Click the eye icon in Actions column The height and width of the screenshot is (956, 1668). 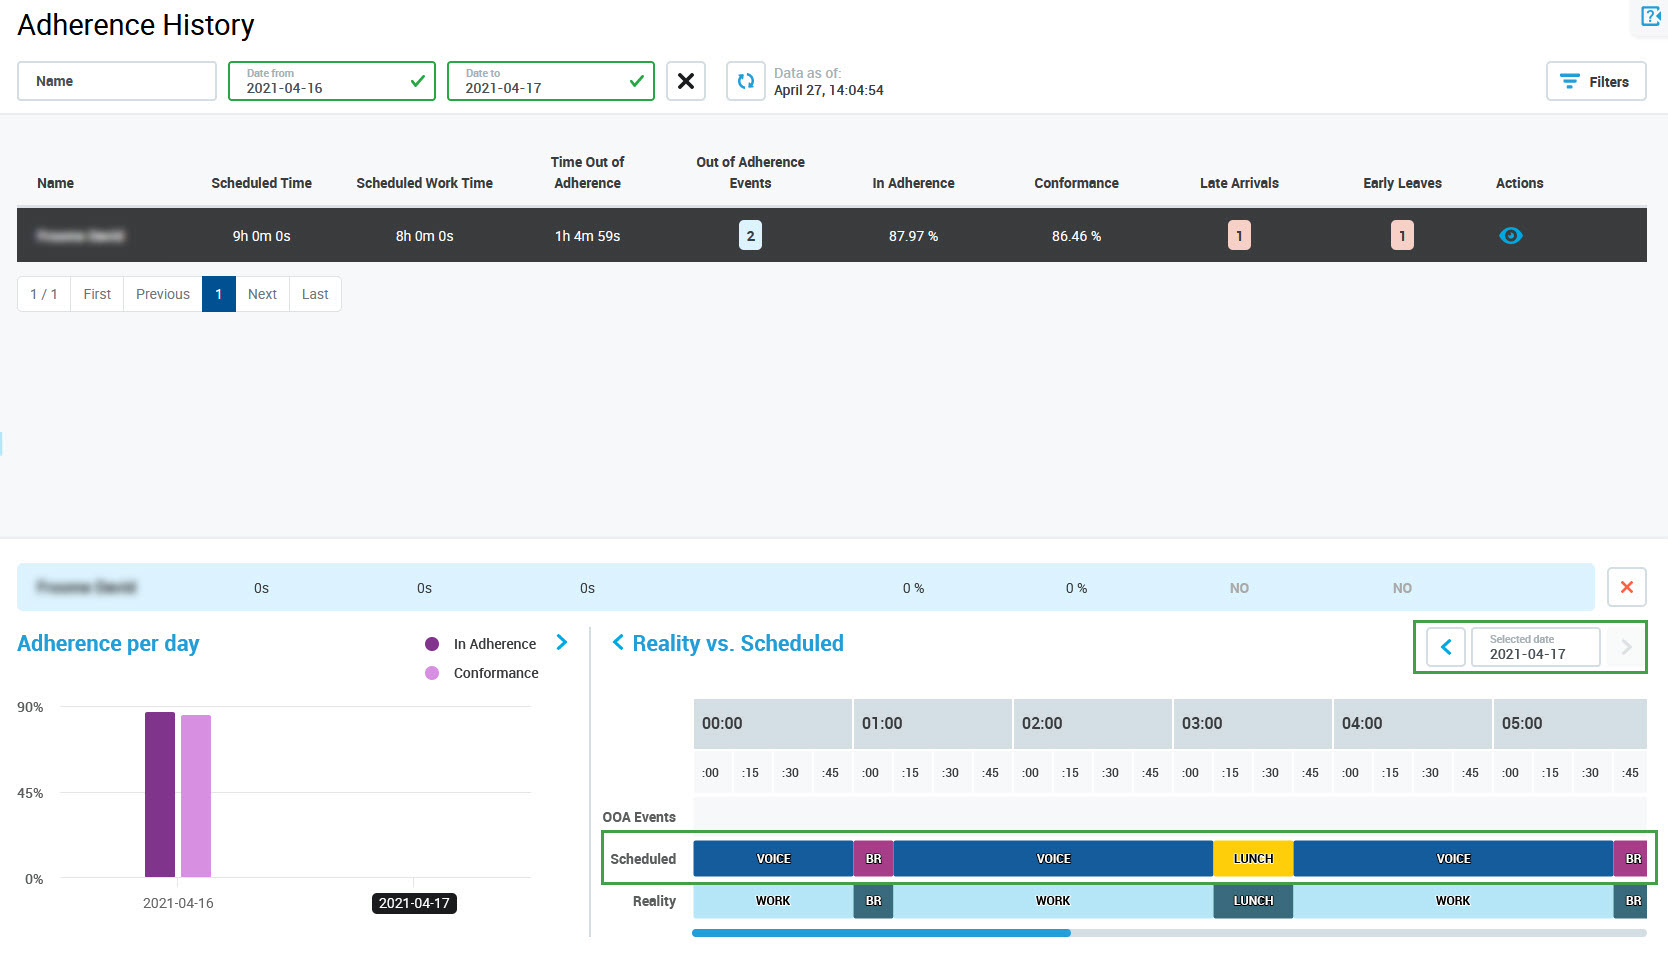(1510, 236)
